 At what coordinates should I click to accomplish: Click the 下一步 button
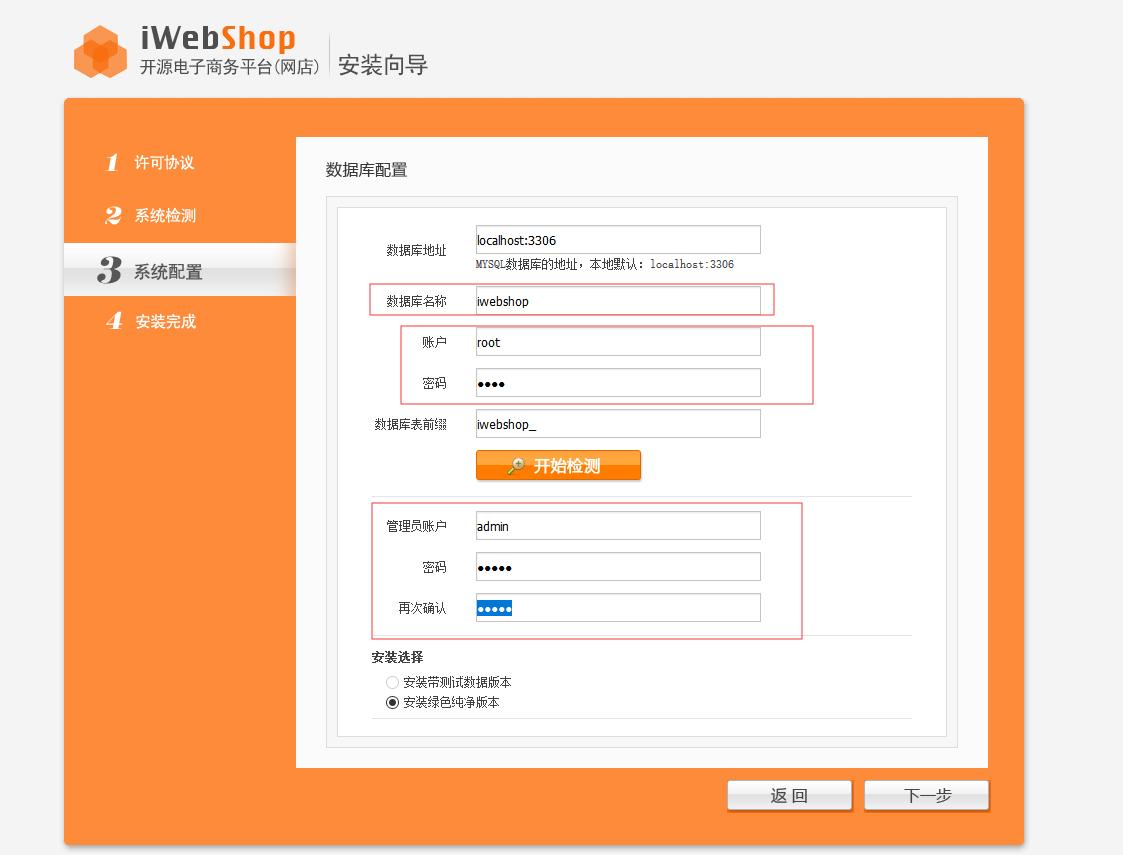(926, 794)
